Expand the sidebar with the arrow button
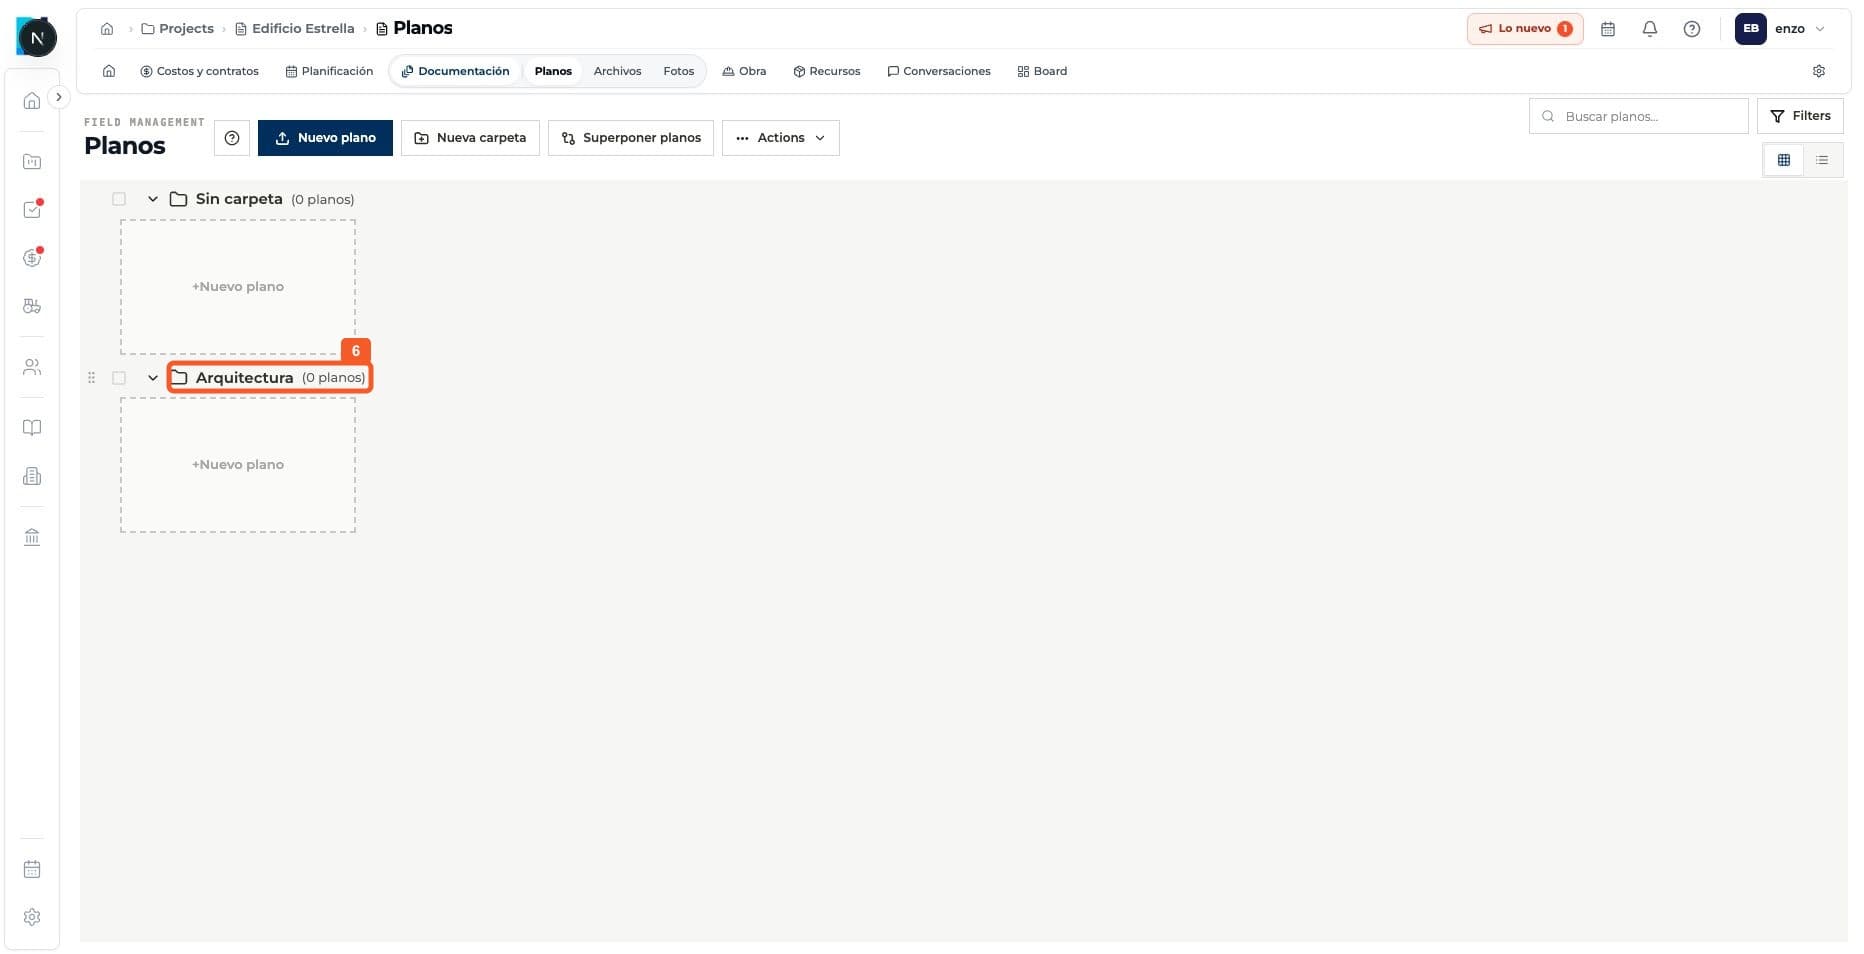The image size is (1864, 954). (x=59, y=97)
